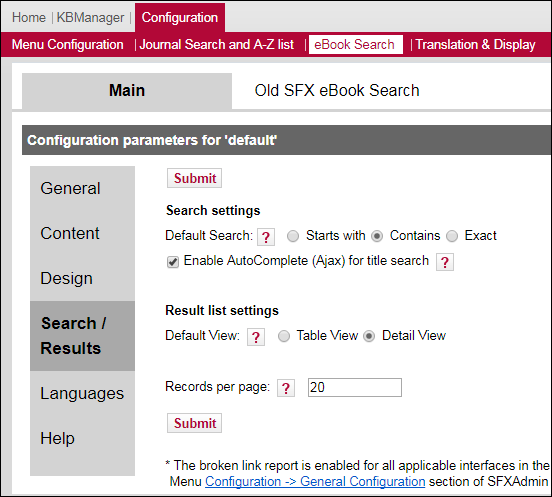
Task: Switch to Old SFX eBook Search tab
Action: pos(337,91)
